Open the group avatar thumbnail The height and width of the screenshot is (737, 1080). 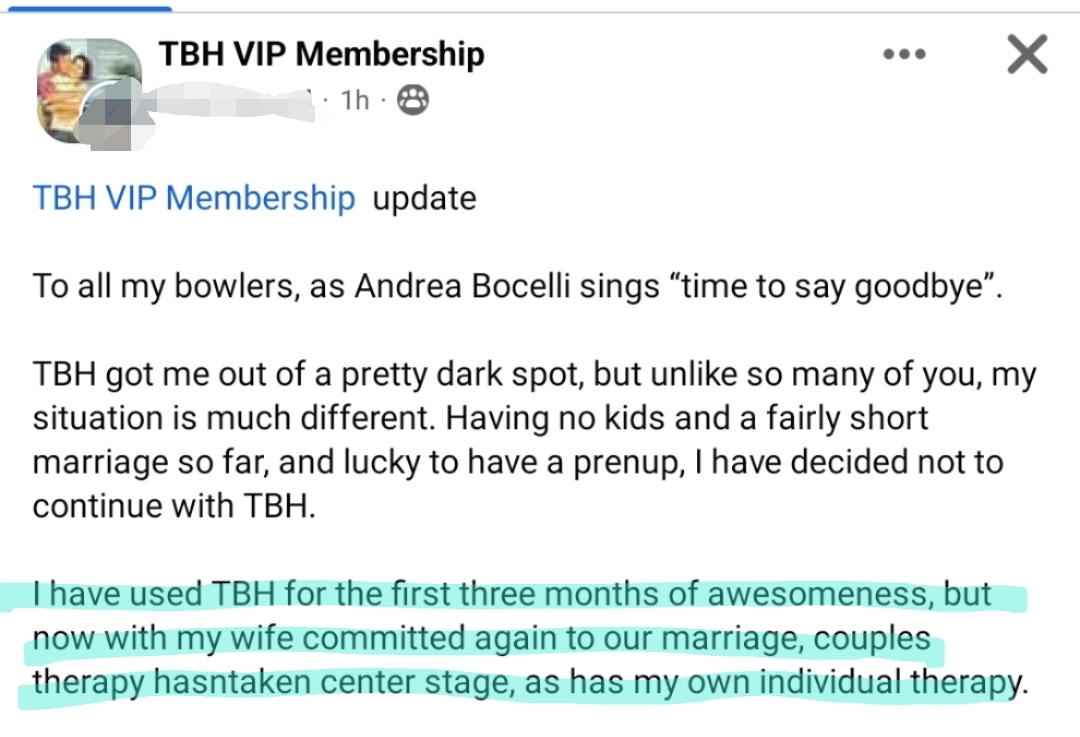tap(89, 88)
